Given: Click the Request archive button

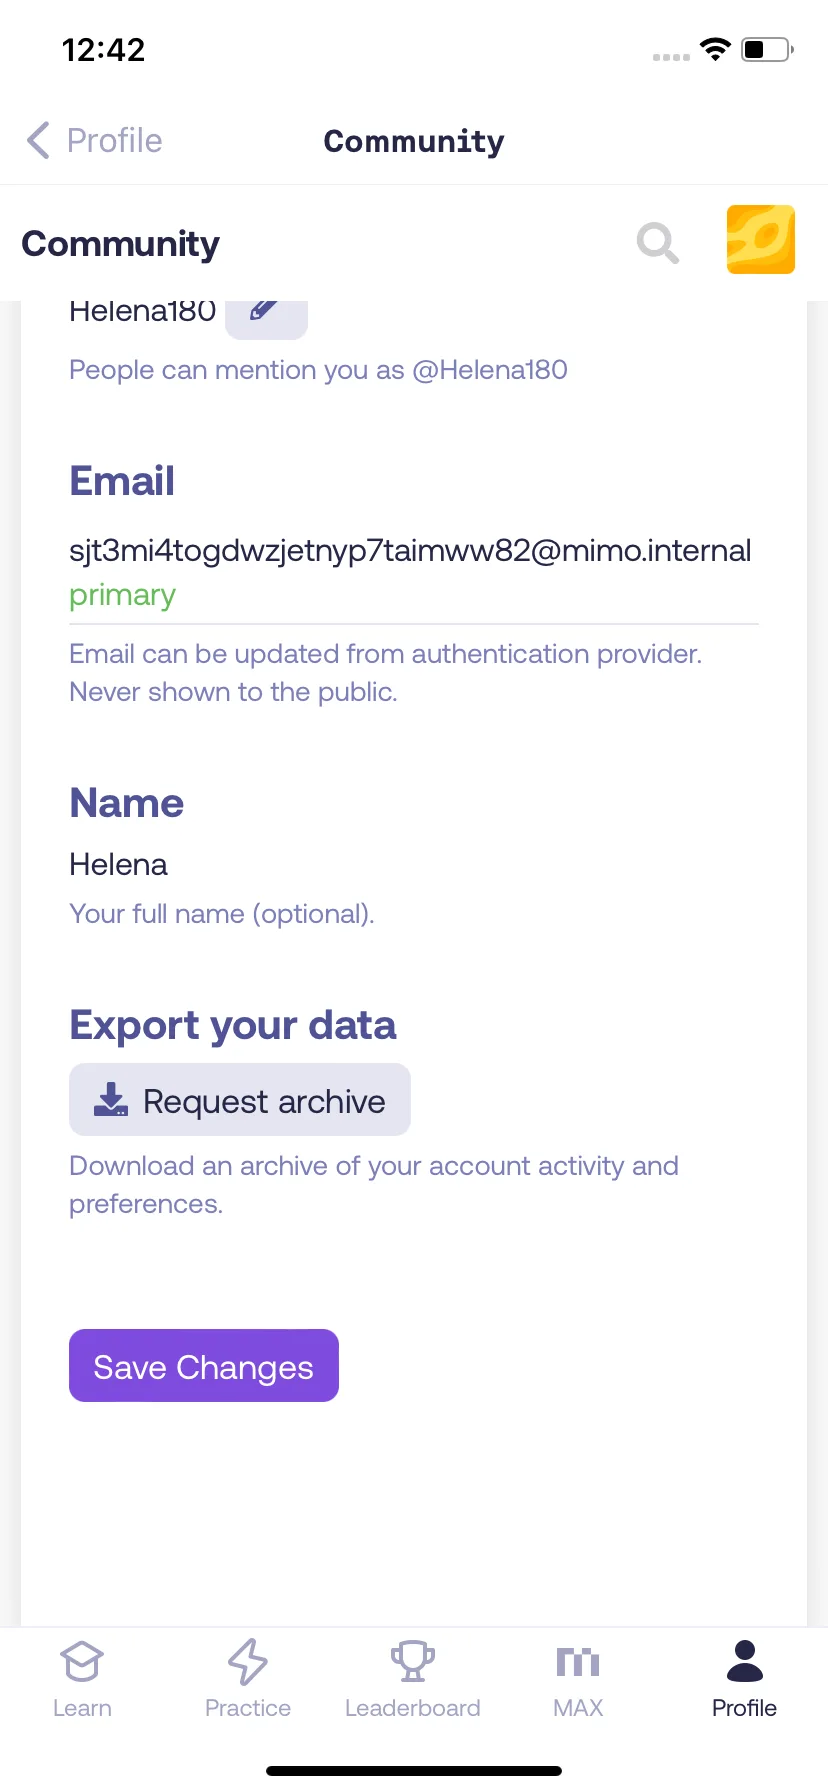Looking at the screenshot, I should click(240, 1100).
